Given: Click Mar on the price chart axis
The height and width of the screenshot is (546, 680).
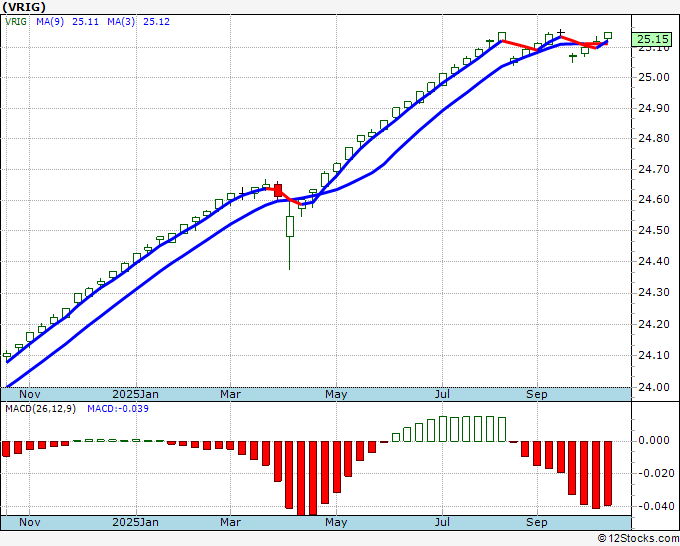Looking at the screenshot, I should click(230, 394).
